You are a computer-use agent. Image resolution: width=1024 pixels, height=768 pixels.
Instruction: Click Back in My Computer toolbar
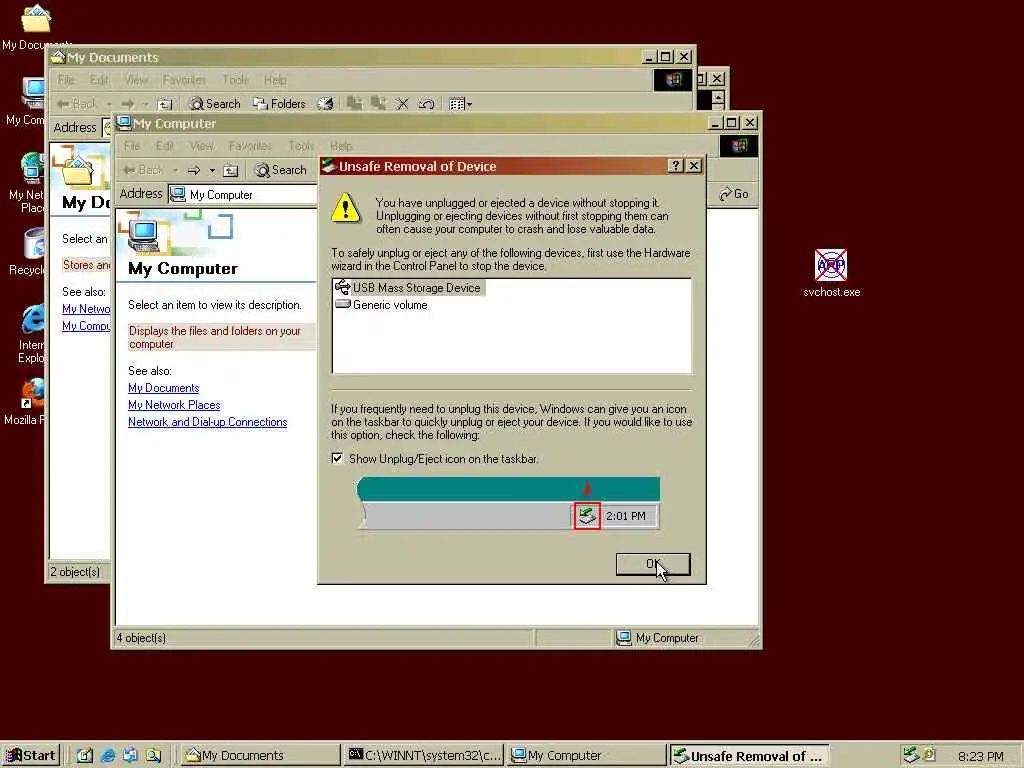(143, 170)
